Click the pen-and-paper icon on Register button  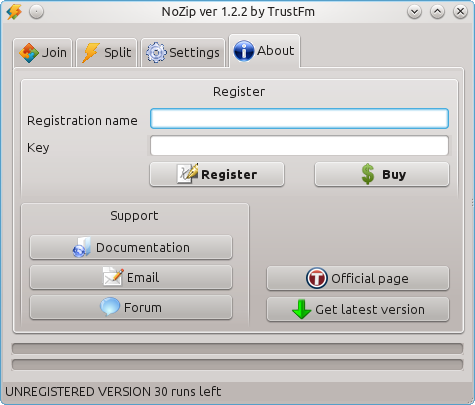pyautogui.click(x=188, y=173)
